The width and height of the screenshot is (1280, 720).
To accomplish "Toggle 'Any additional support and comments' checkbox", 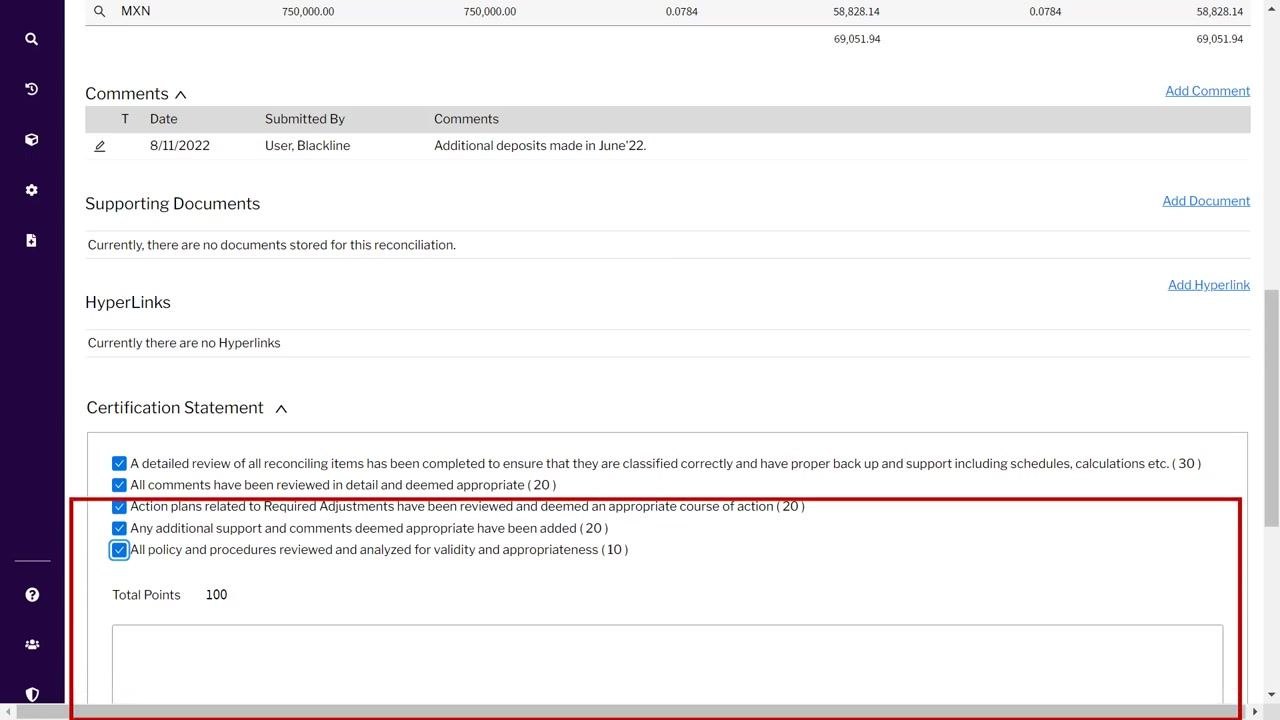I will (119, 528).
